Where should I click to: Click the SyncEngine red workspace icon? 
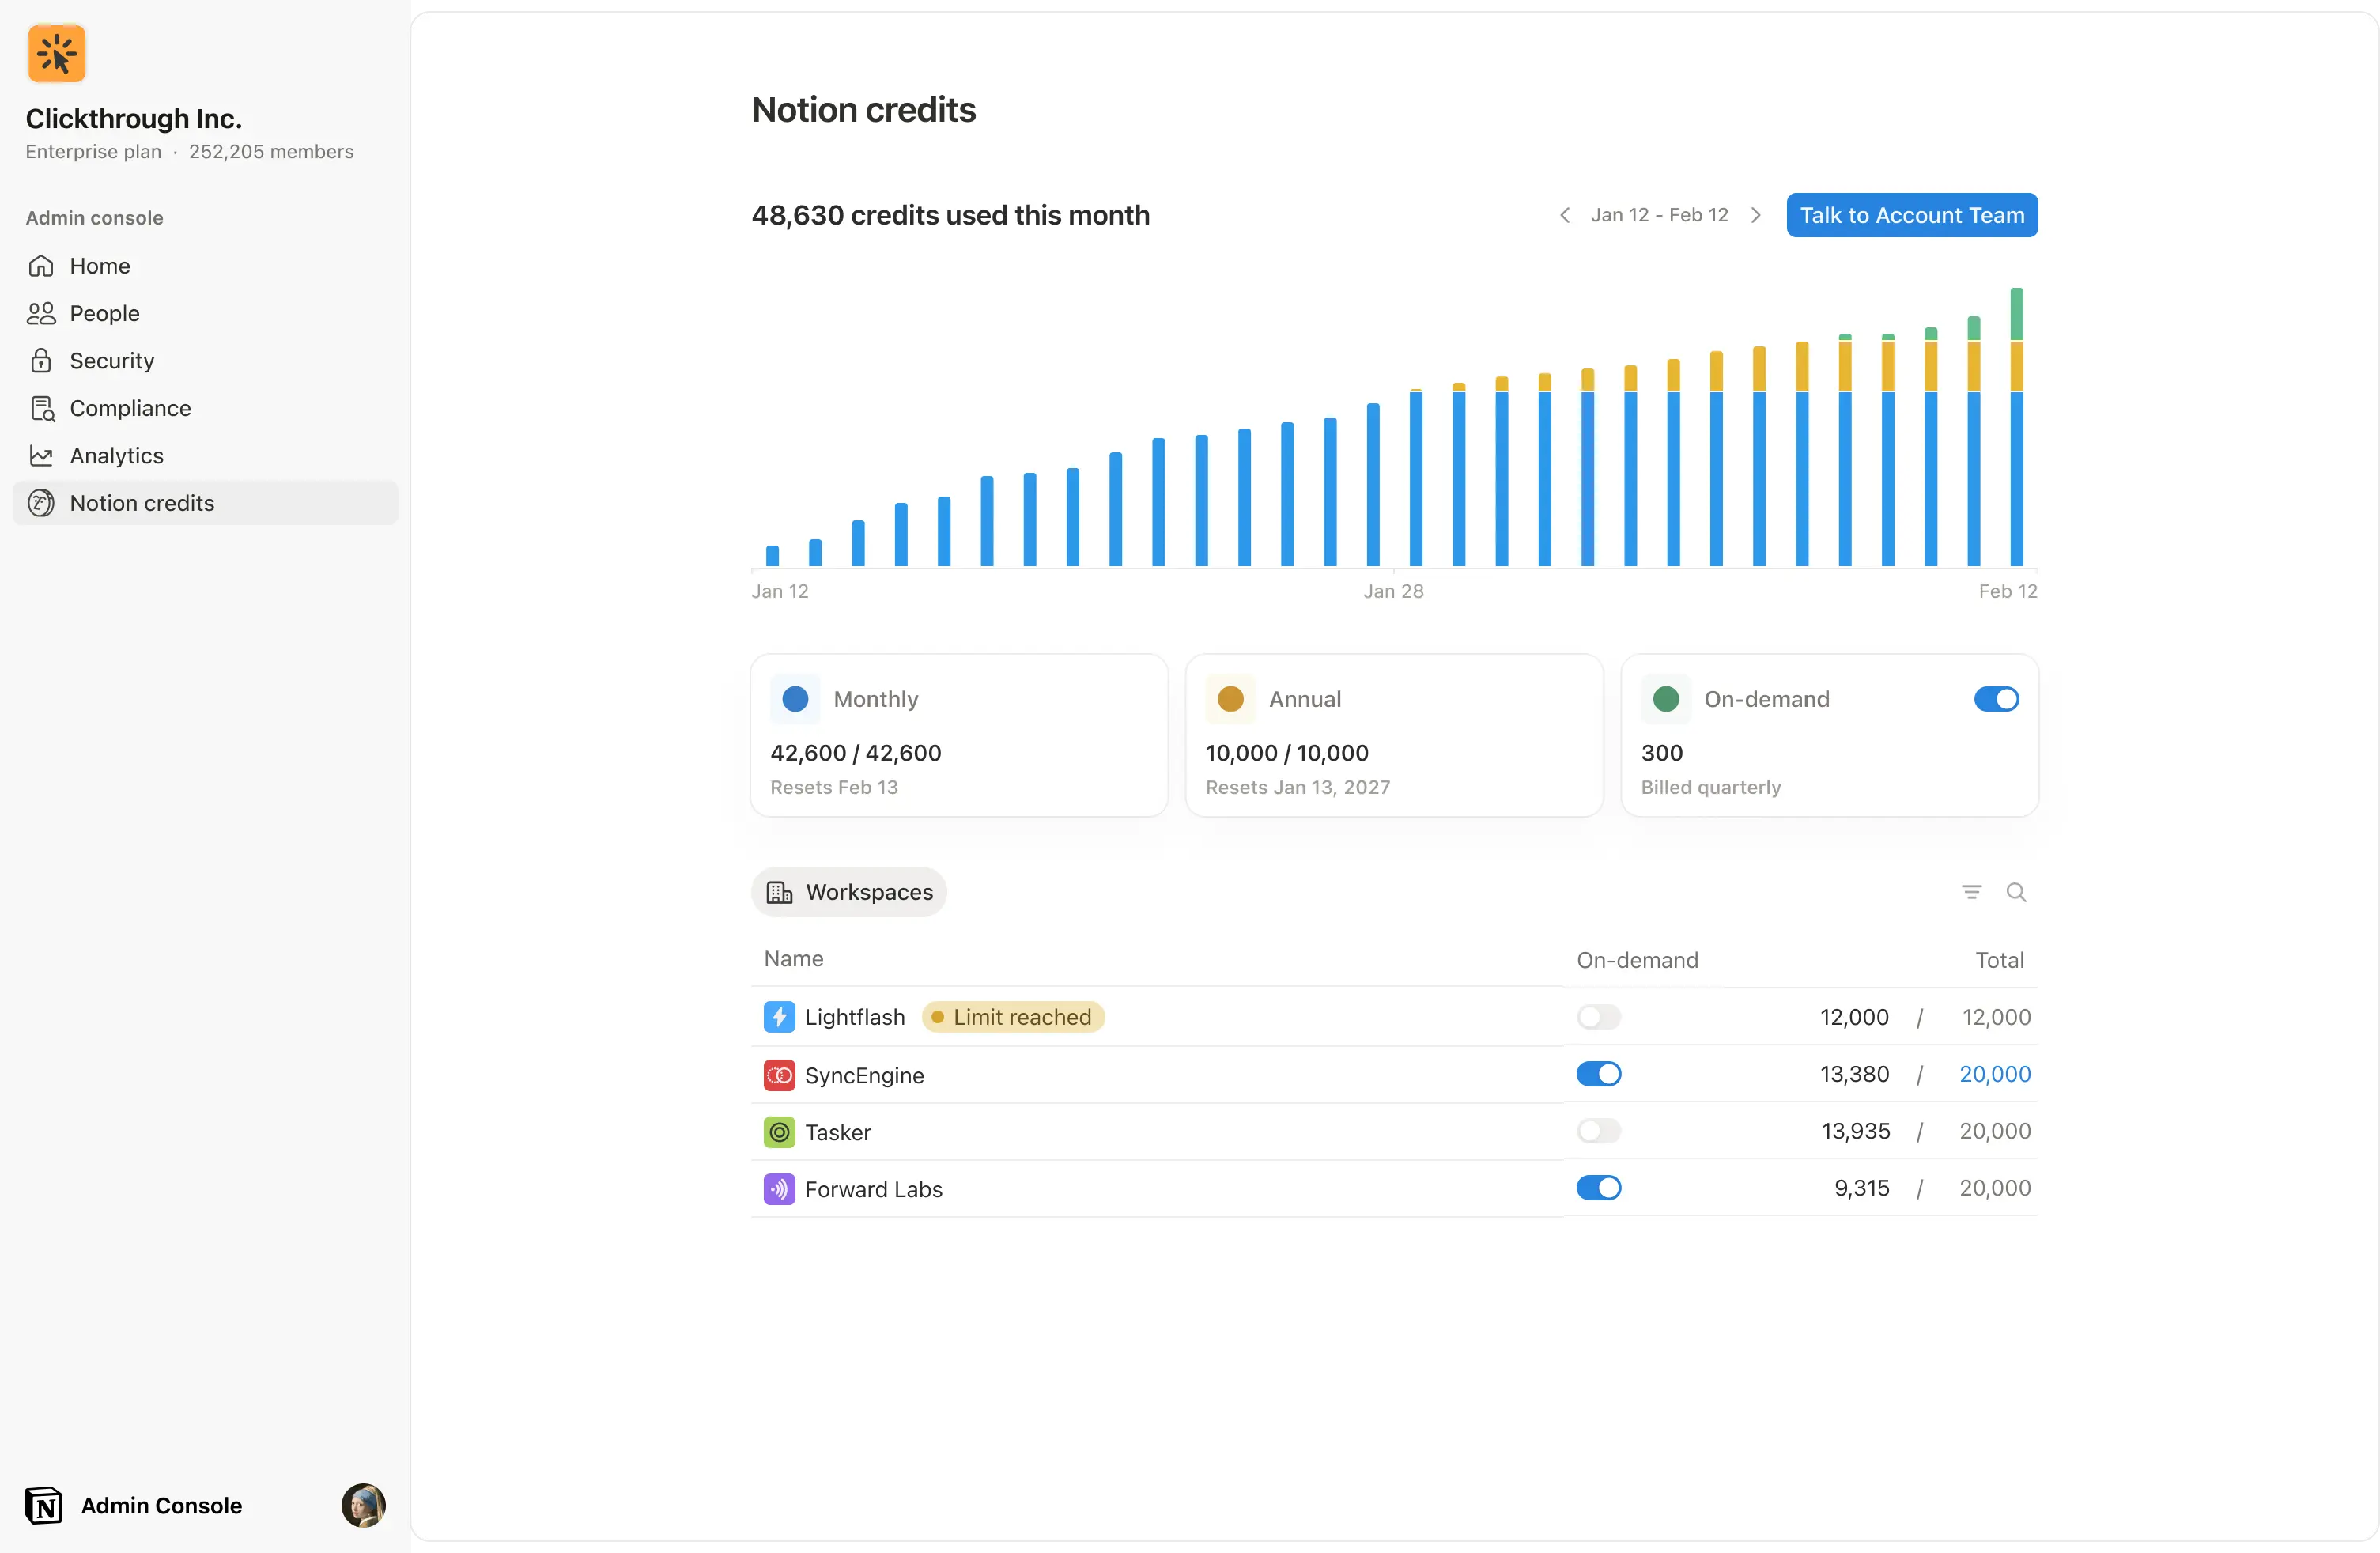(x=779, y=1075)
